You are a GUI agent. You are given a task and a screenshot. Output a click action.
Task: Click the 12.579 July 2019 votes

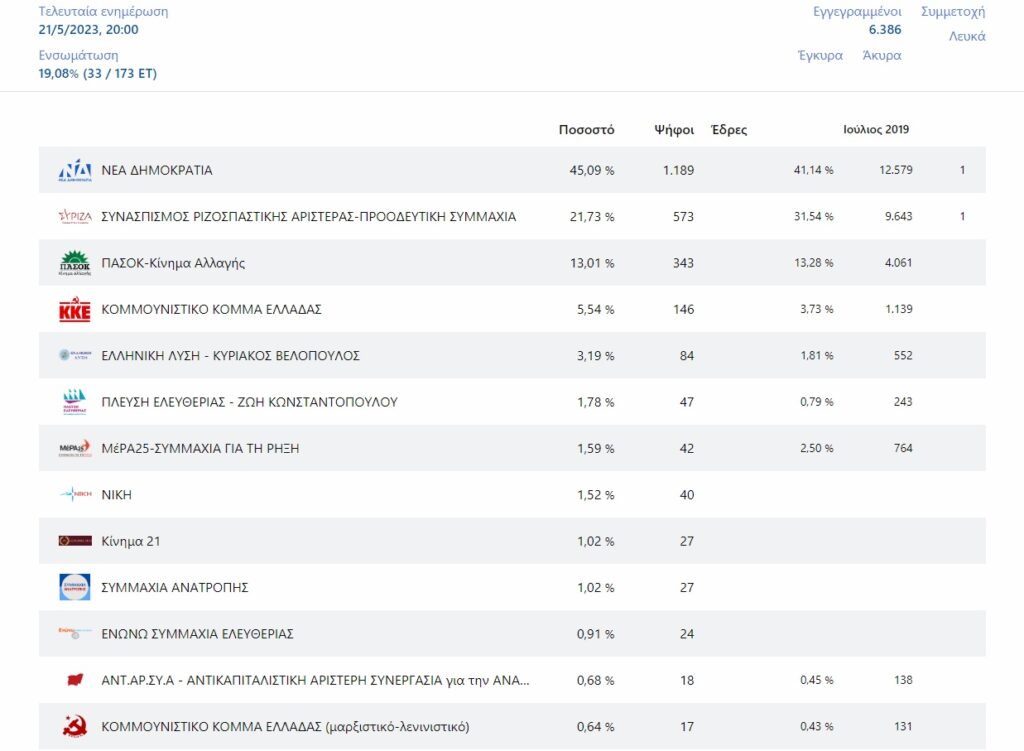pyautogui.click(x=896, y=170)
